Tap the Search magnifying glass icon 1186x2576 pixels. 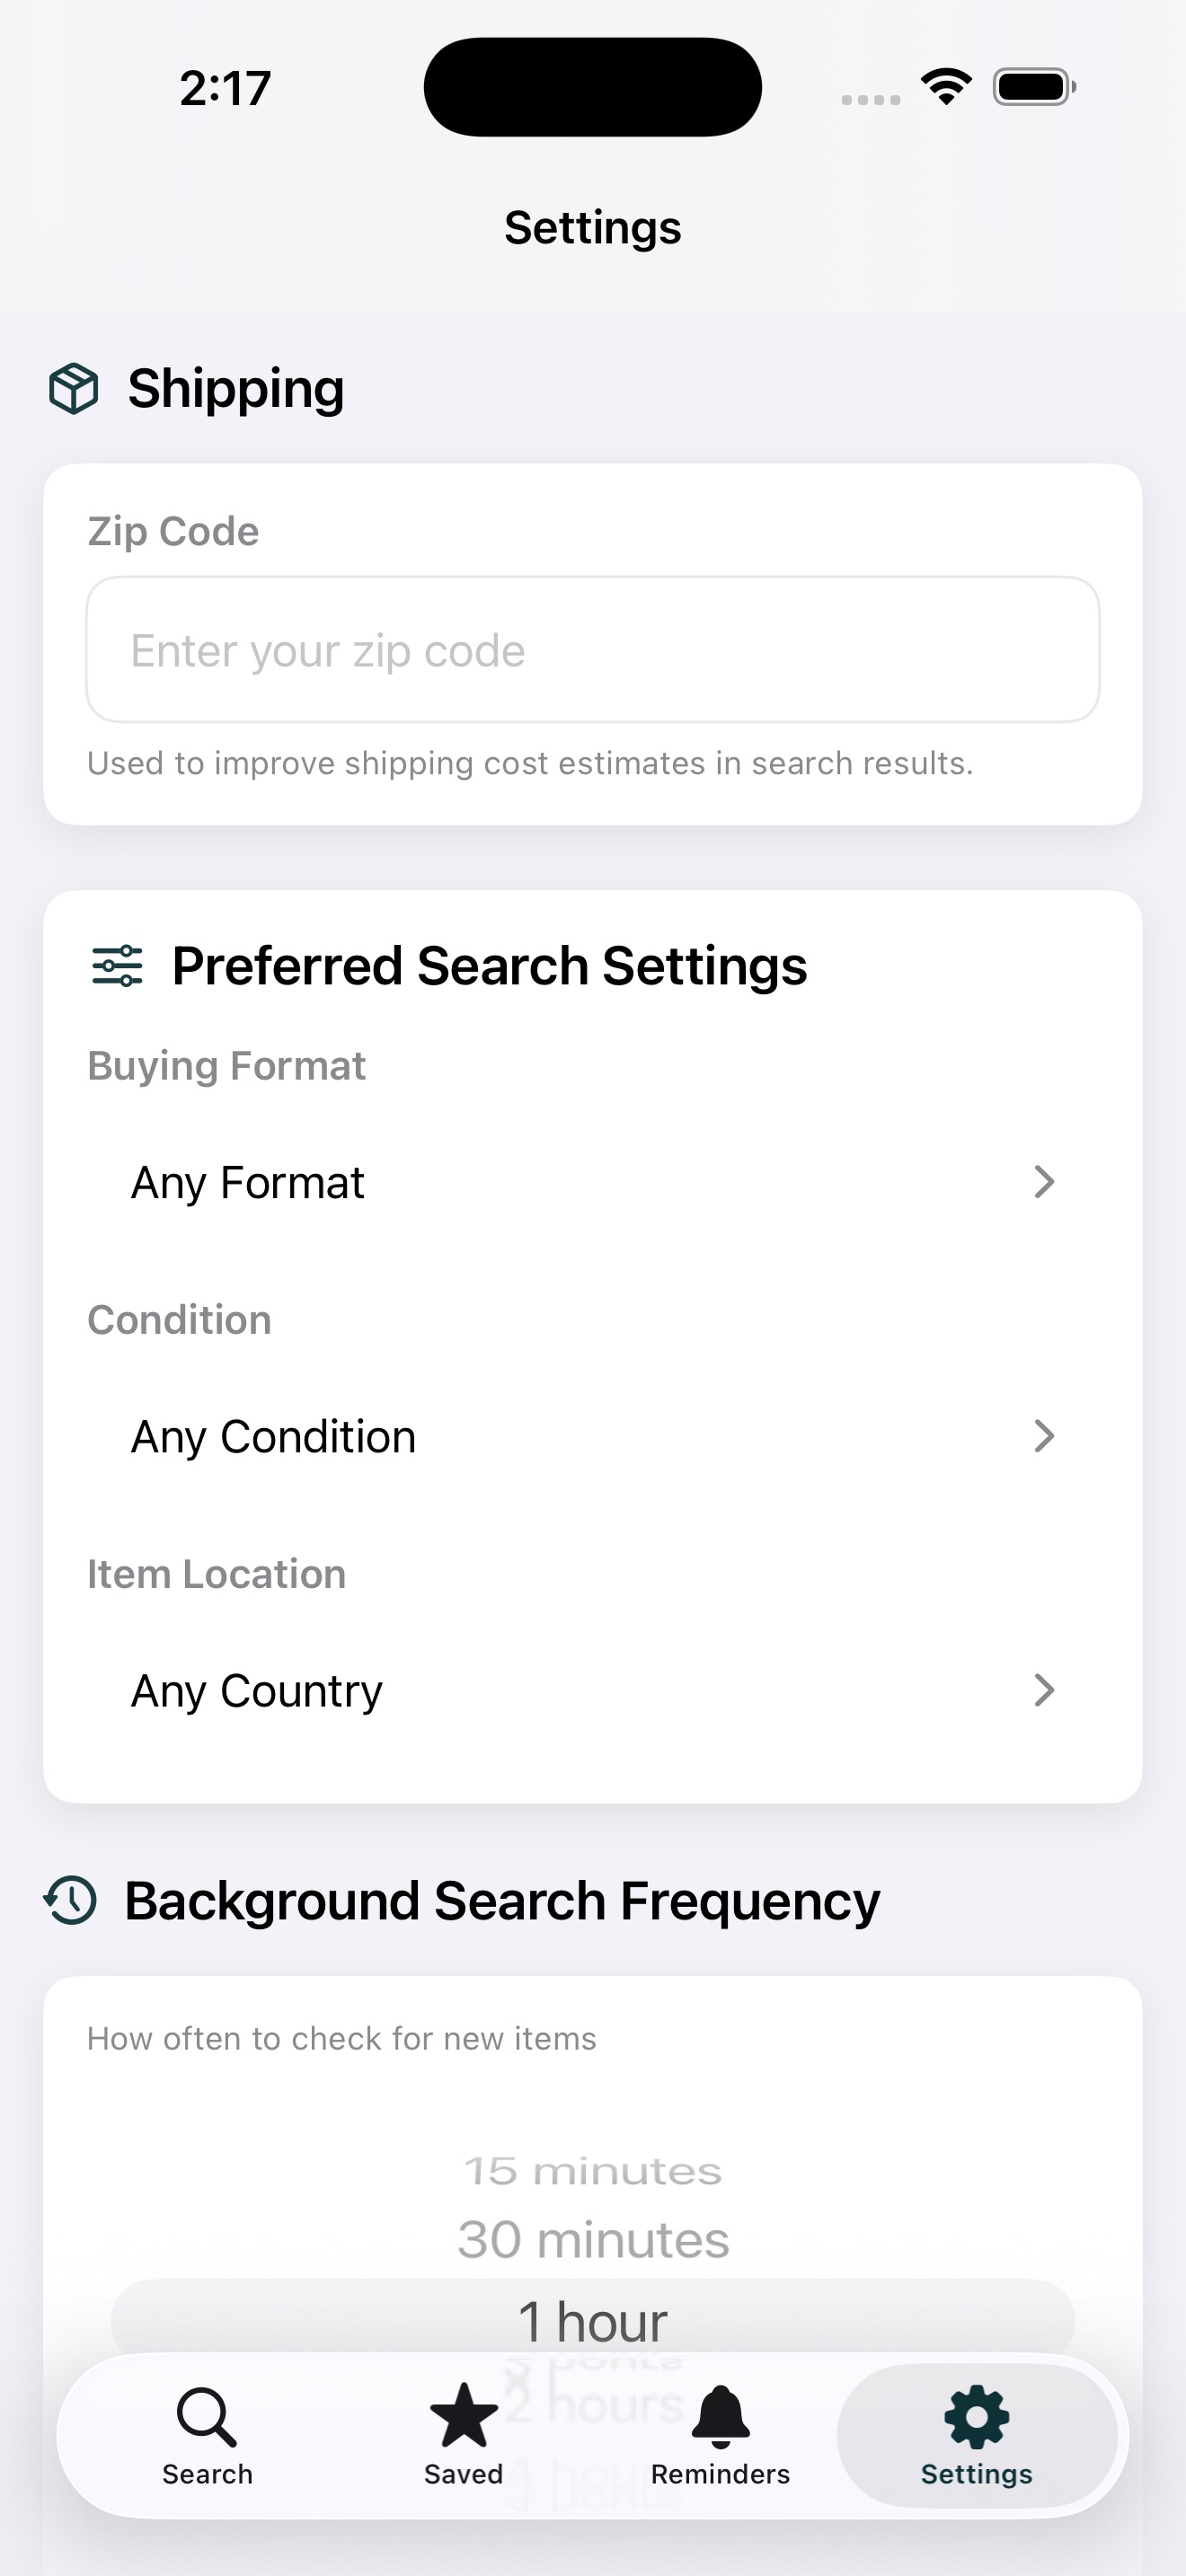click(207, 2416)
